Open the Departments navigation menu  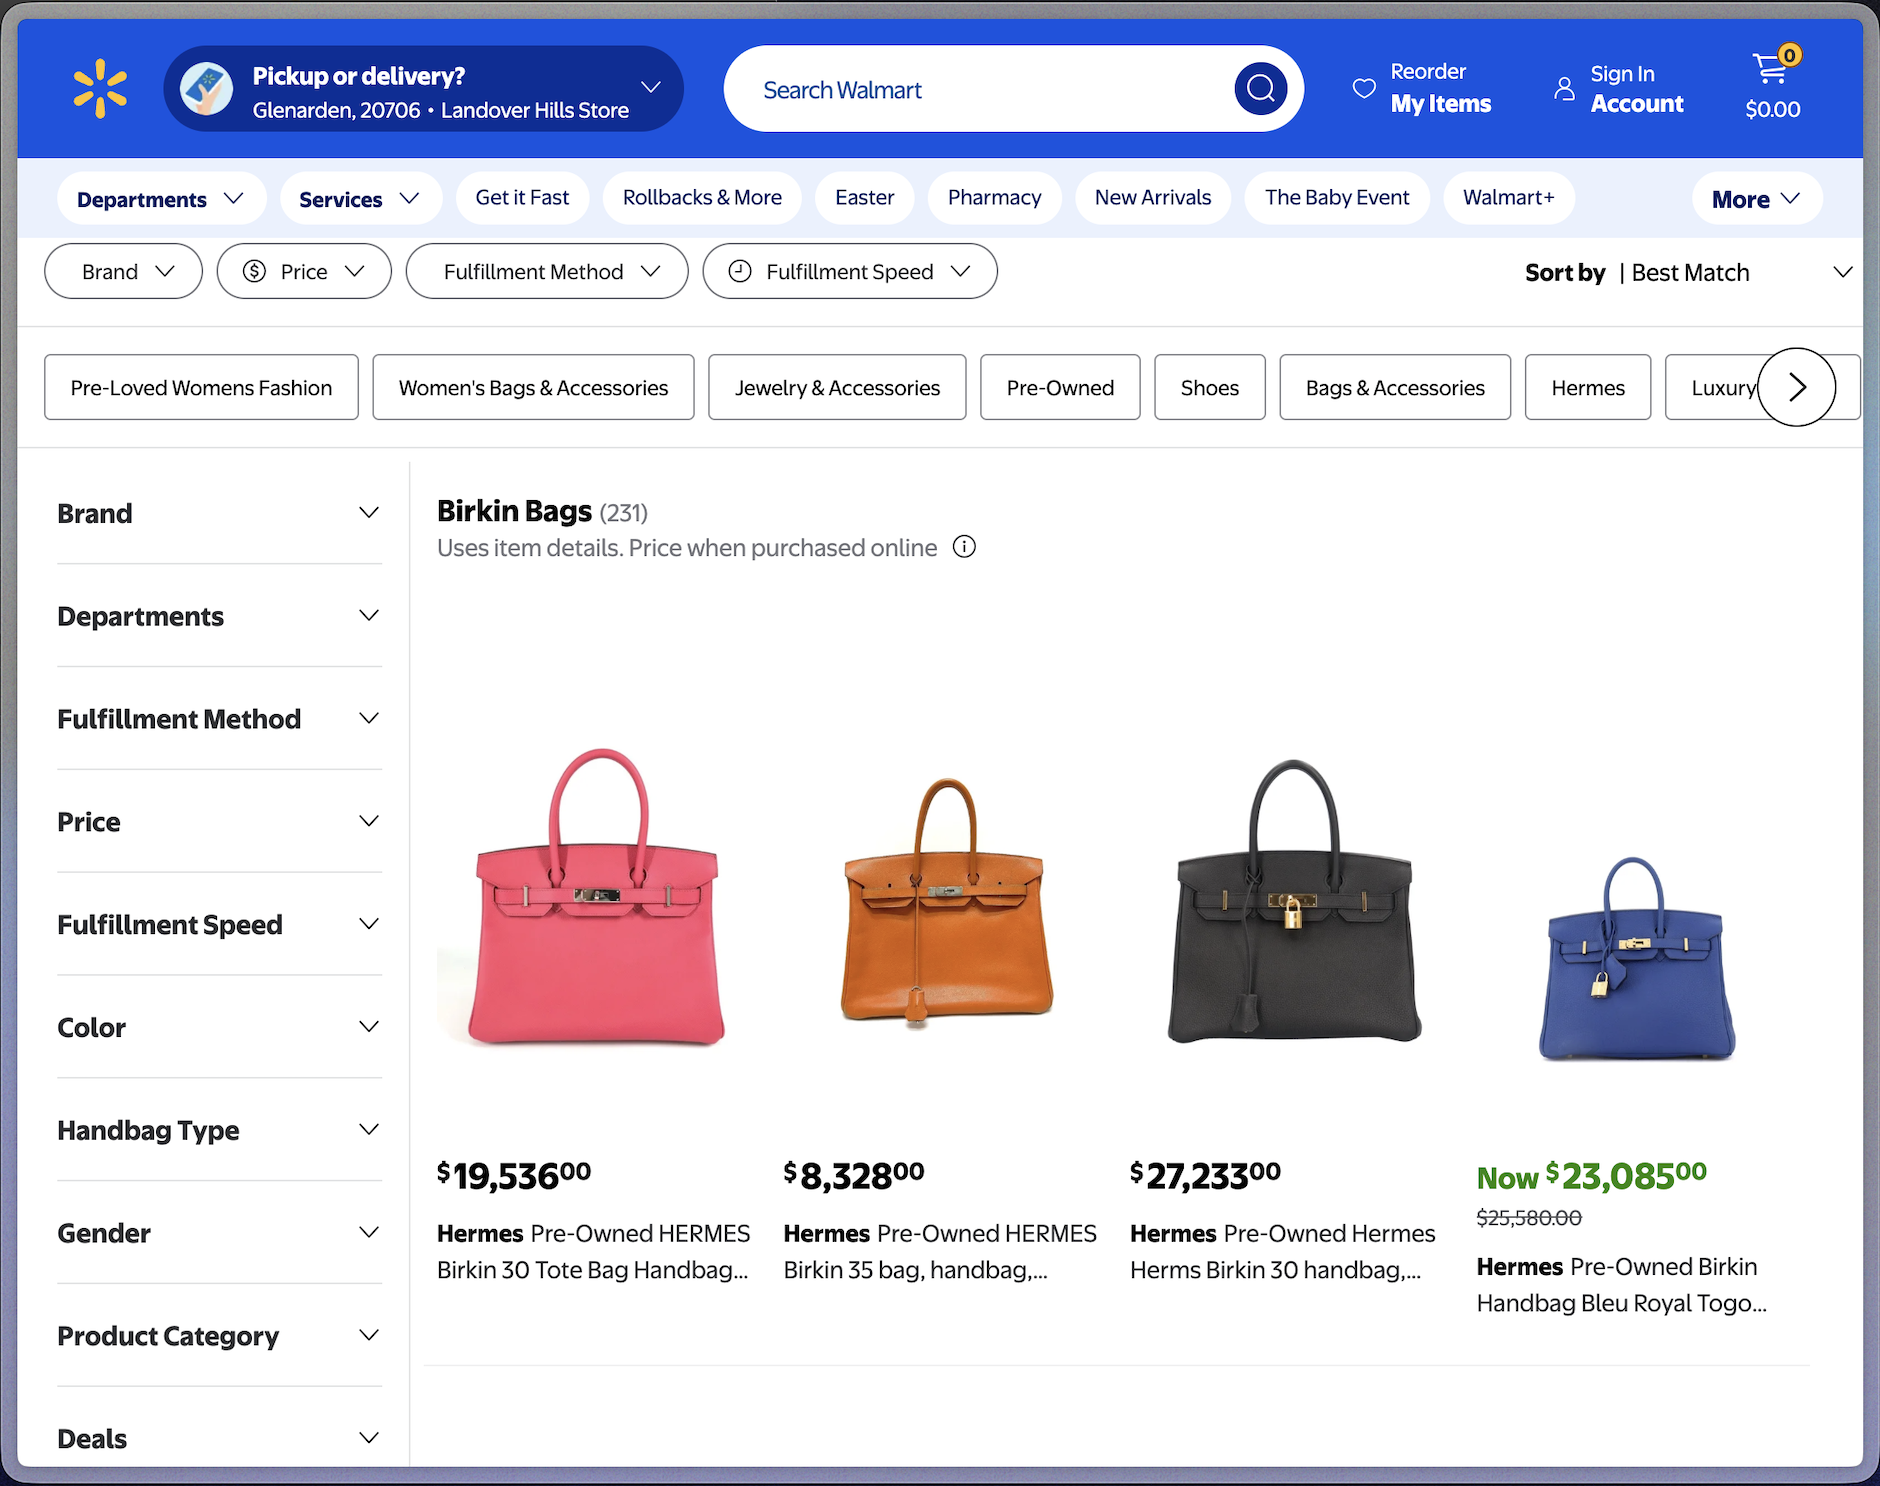pos(161,199)
